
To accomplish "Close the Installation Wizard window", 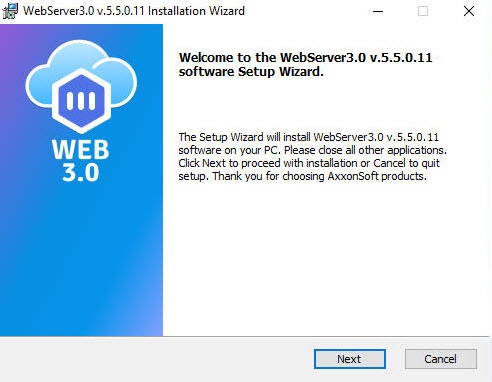I will point(469,11).
